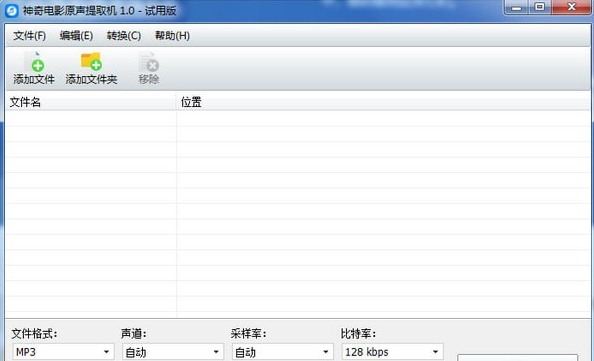594x361 pixels.
Task: Click the 移除 remove icon
Action: (x=148, y=61)
